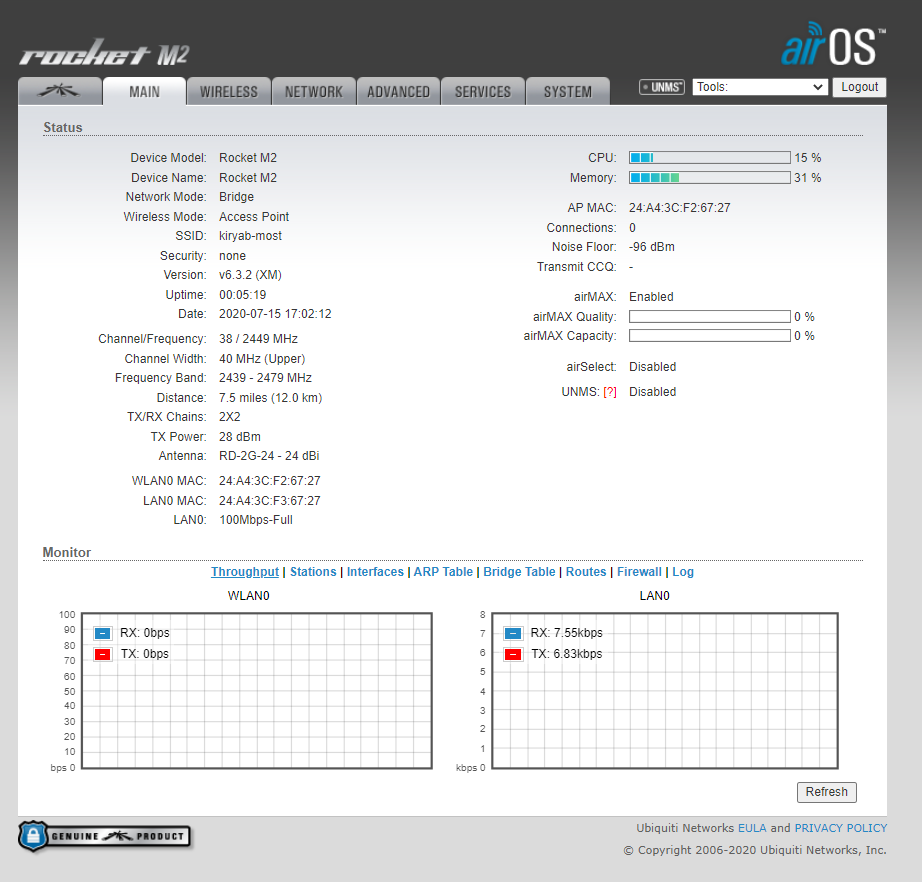Click the Refresh button
922x882 pixels.
(826, 792)
